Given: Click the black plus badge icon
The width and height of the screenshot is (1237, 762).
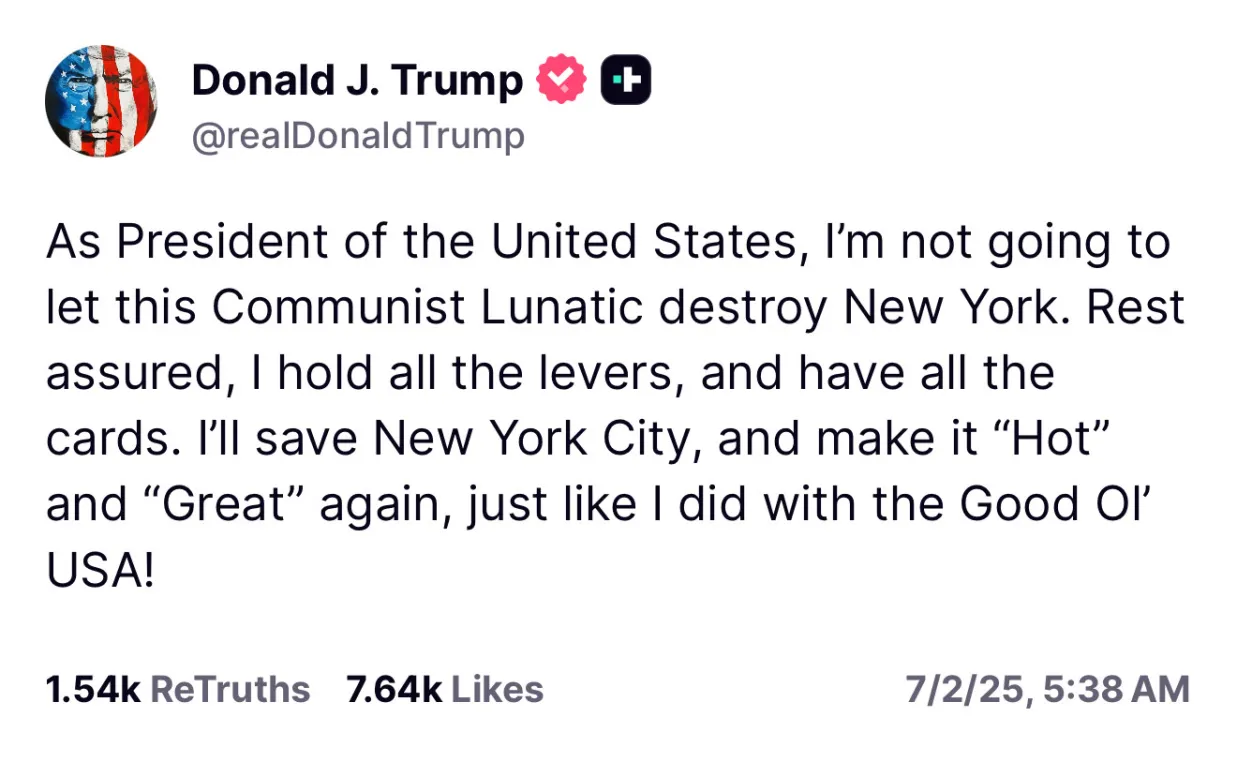Looking at the screenshot, I should click(625, 81).
